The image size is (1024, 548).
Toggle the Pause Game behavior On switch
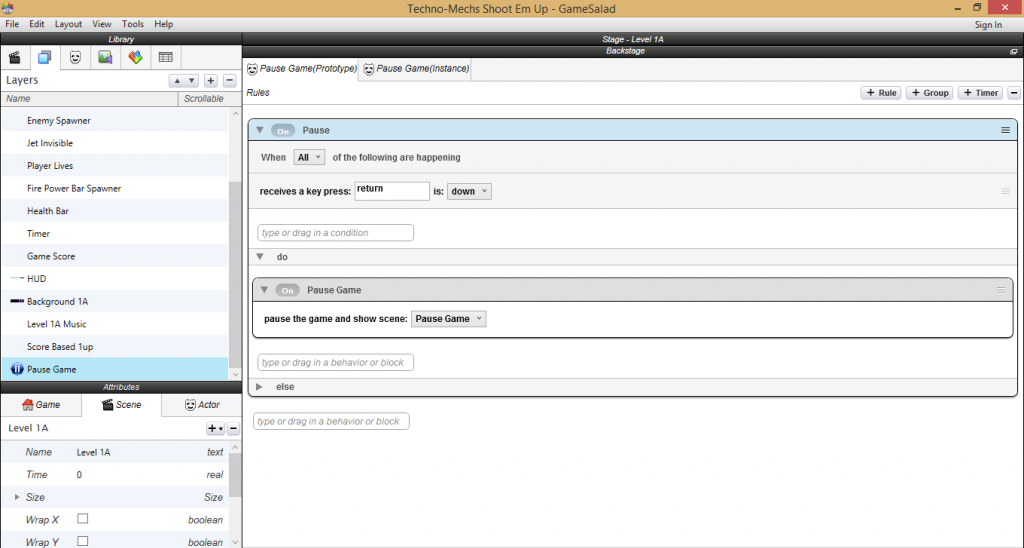287,290
